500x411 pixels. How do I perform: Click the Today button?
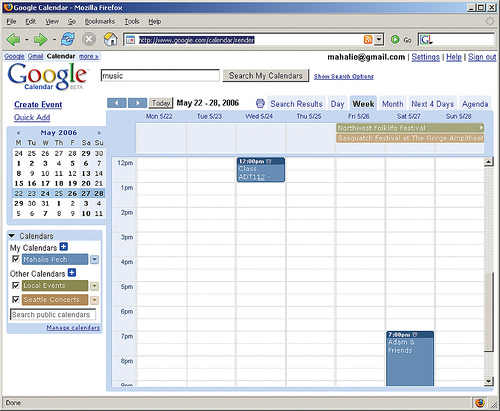coord(161,103)
